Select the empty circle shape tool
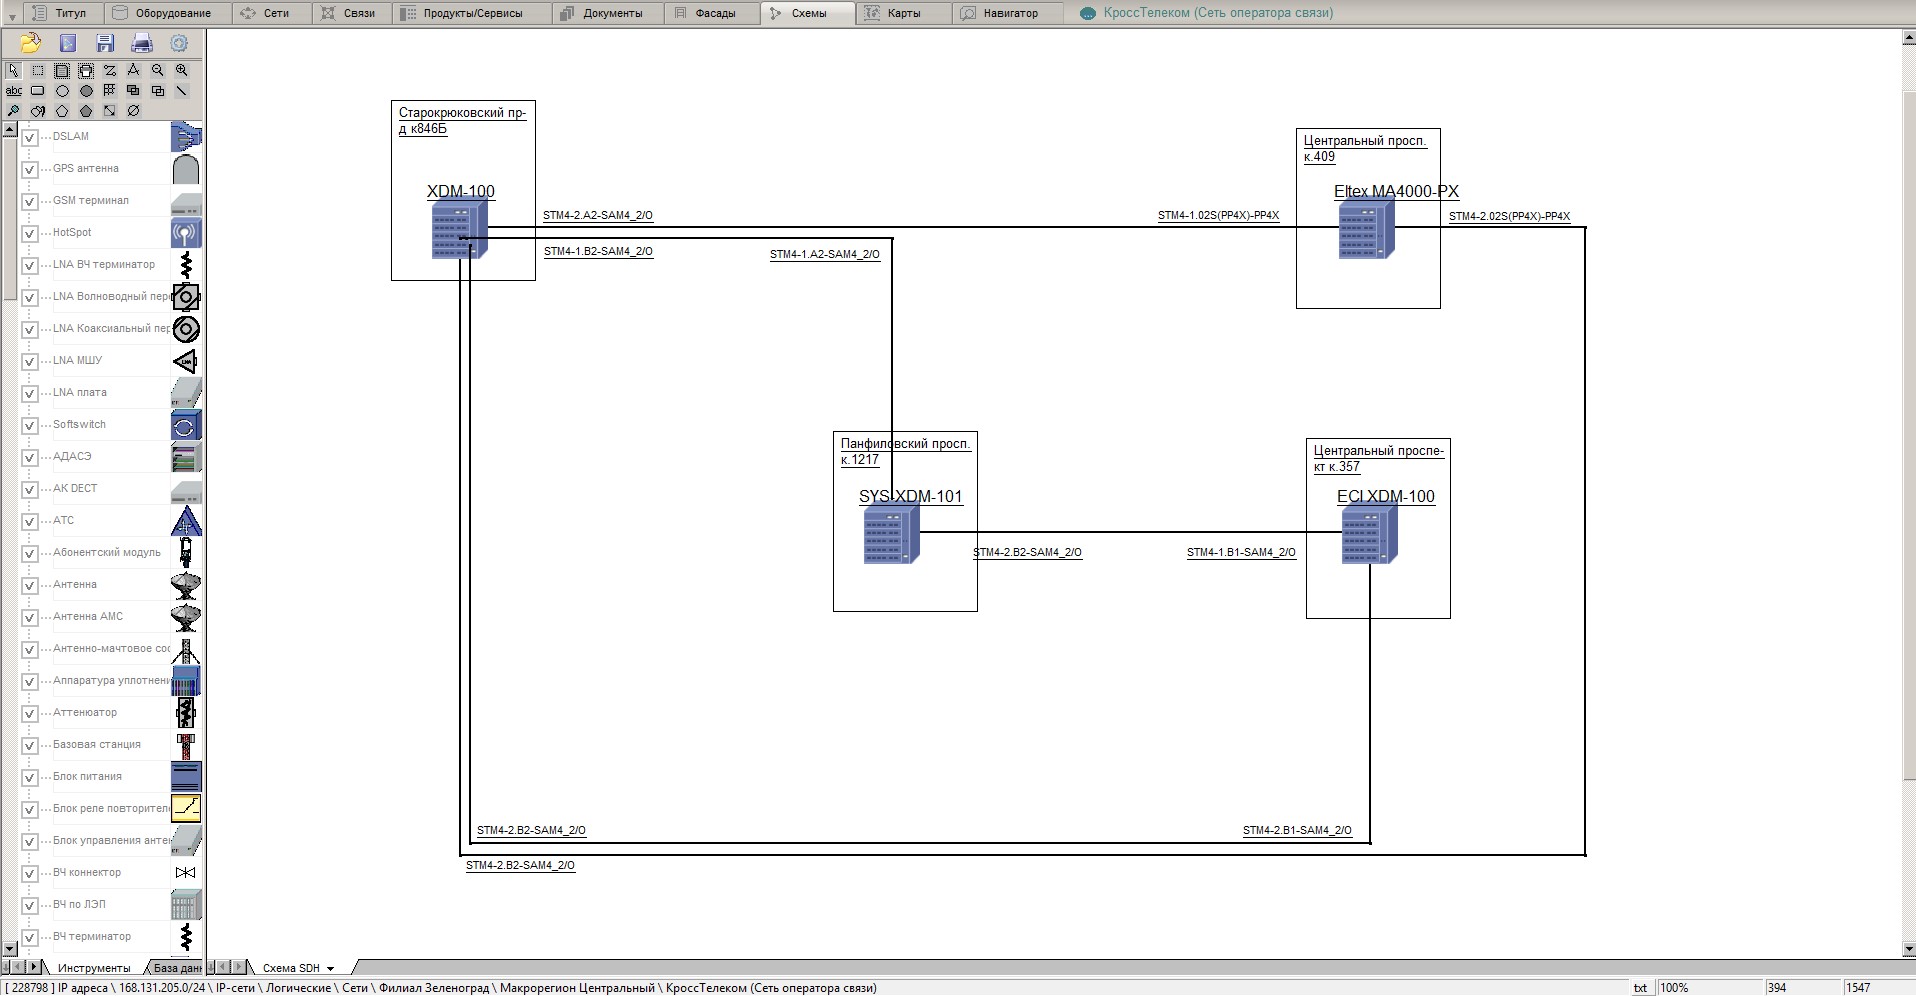1916x996 pixels. [62, 91]
